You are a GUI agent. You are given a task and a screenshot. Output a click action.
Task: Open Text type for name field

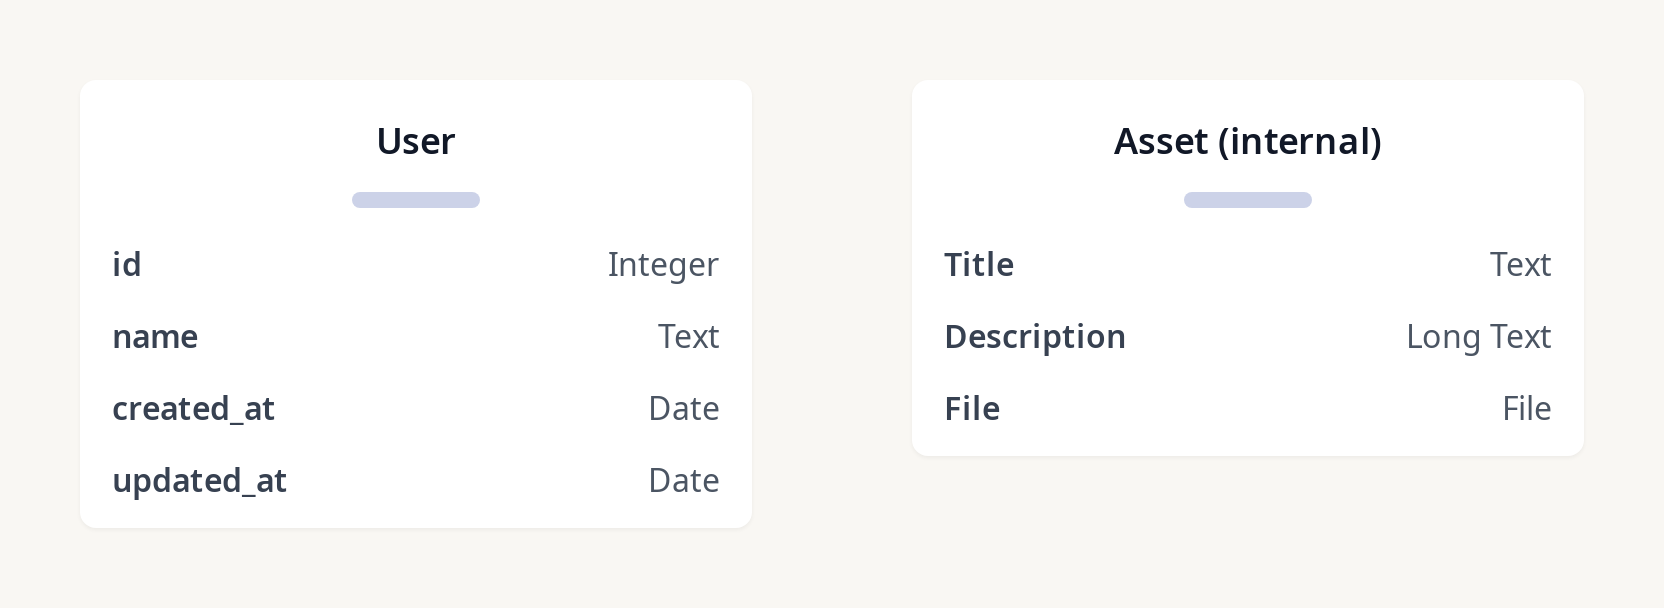point(688,337)
